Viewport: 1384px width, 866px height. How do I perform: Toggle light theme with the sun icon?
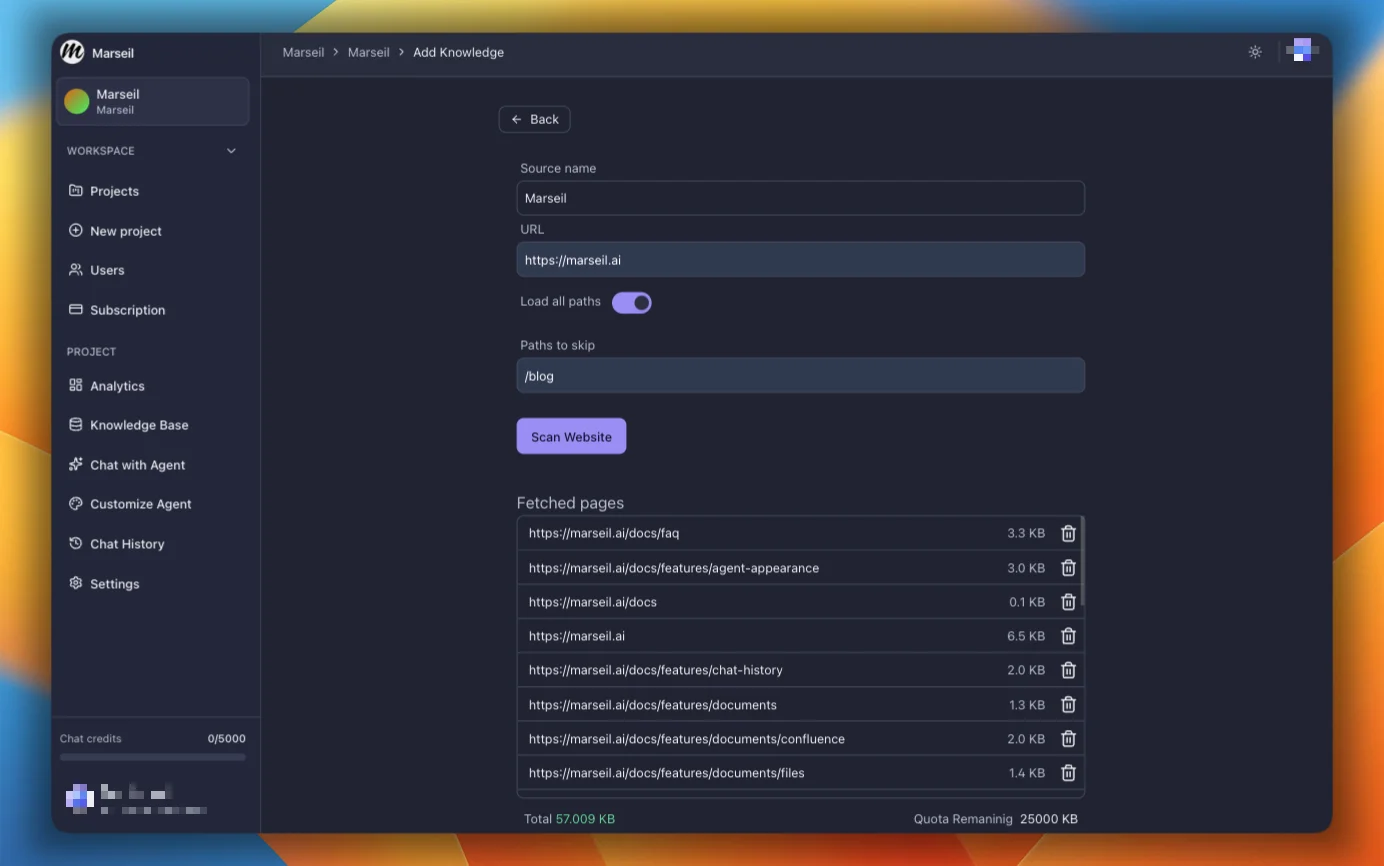[x=1255, y=52]
